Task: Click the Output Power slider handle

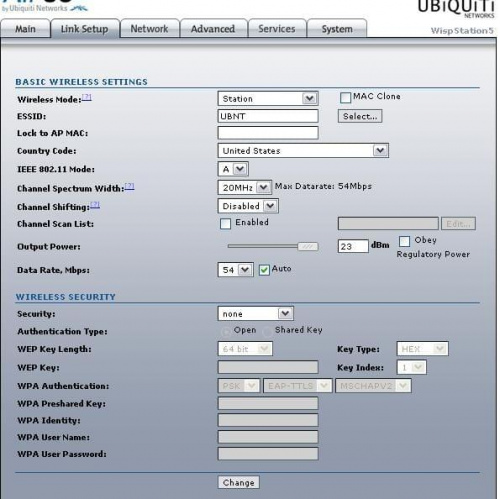Action: [308, 246]
